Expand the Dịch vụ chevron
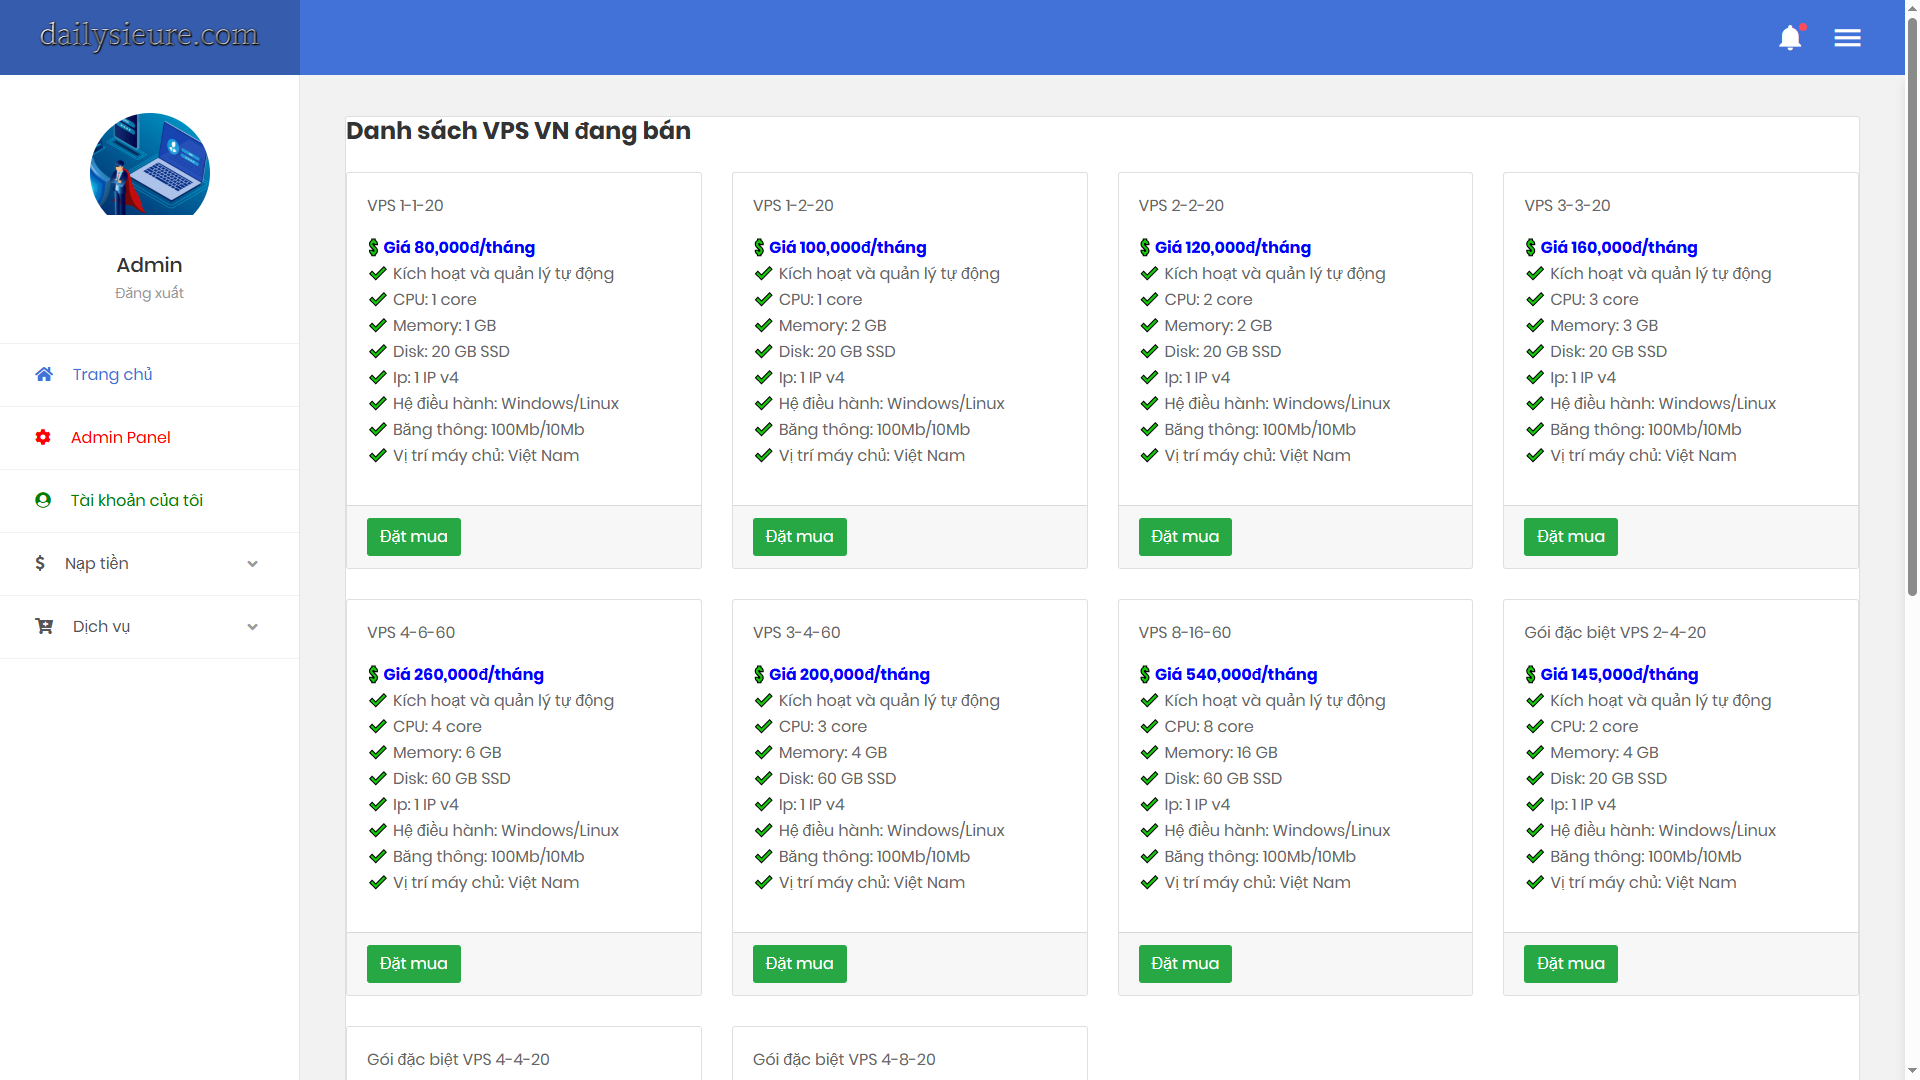This screenshot has width=1920, height=1080. [x=252, y=627]
